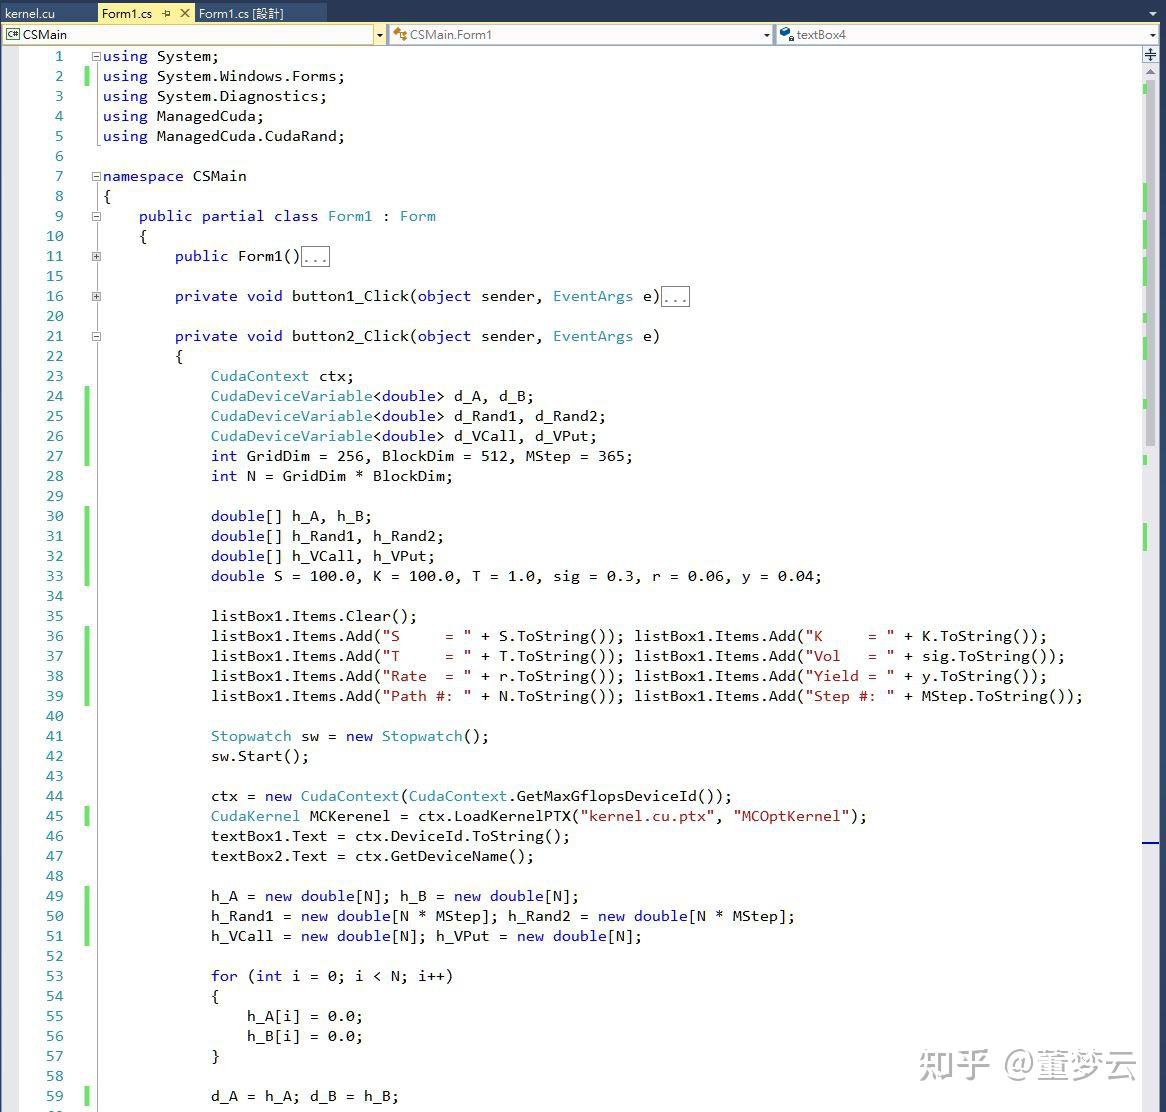Click the field icon beside textBox4

click(x=787, y=34)
